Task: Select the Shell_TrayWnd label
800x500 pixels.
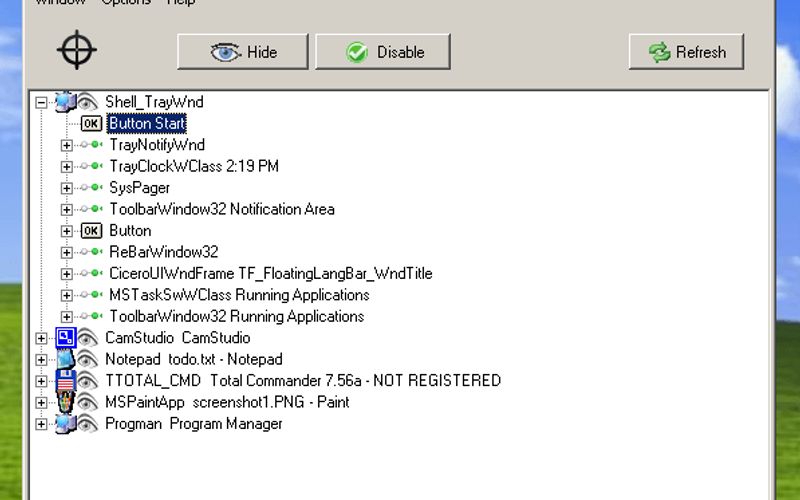Action: point(154,102)
